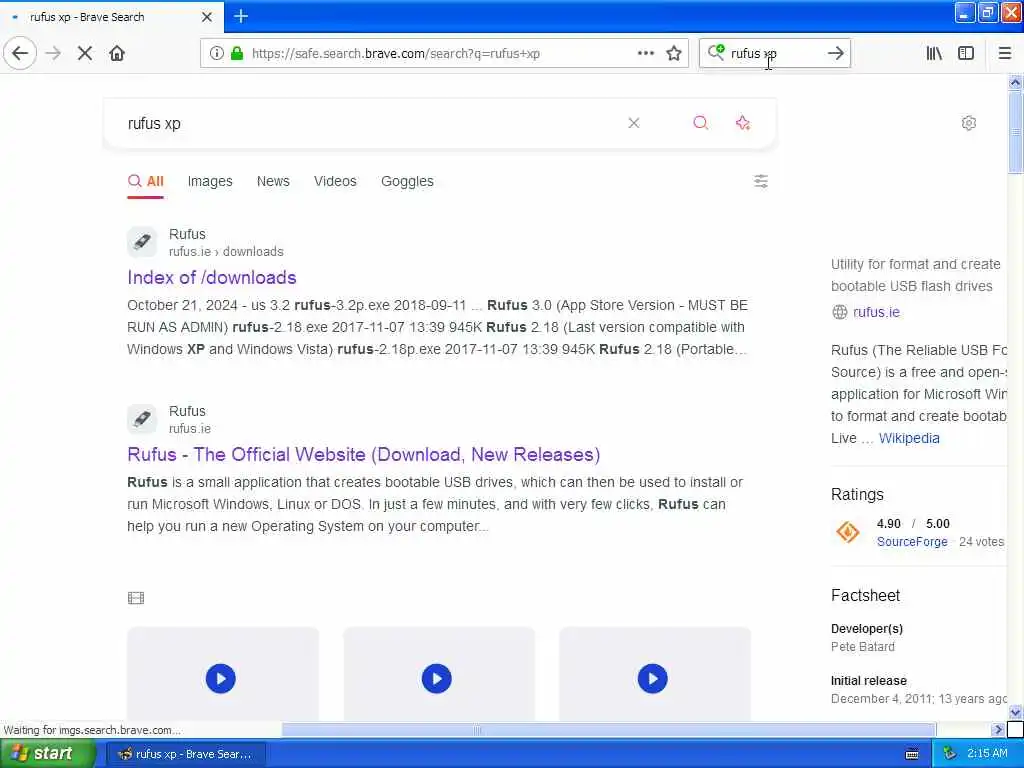Select the 'rufus xp - Brave Search' browser tab
This screenshot has height=768, width=1024.
tap(112, 17)
